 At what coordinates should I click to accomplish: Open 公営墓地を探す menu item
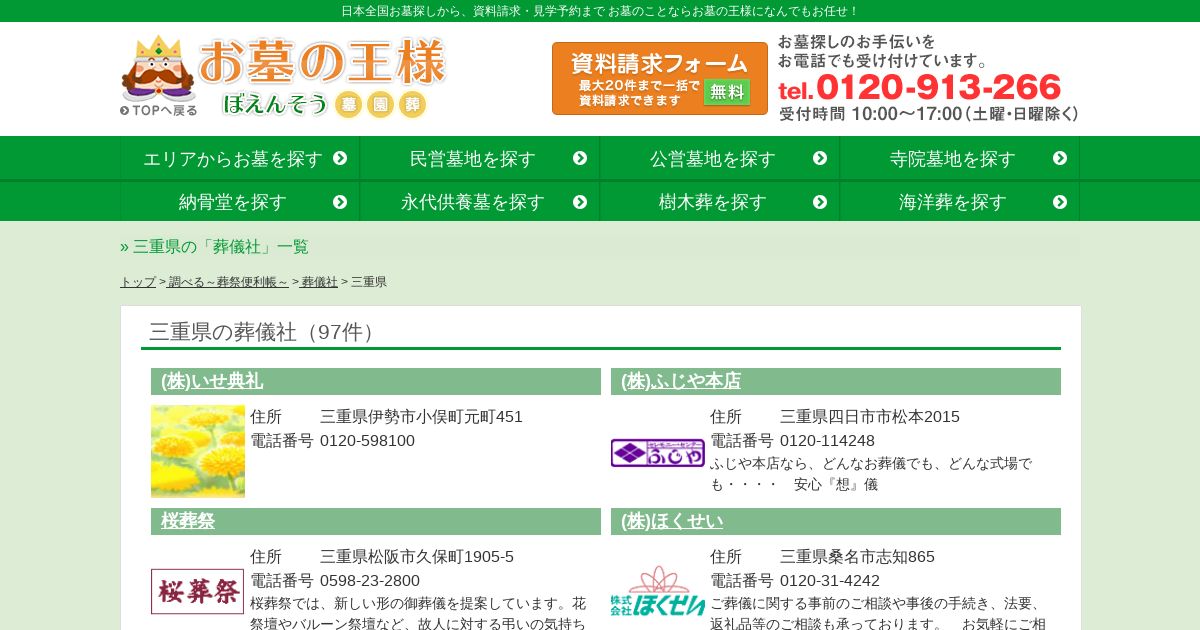pyautogui.click(x=720, y=158)
